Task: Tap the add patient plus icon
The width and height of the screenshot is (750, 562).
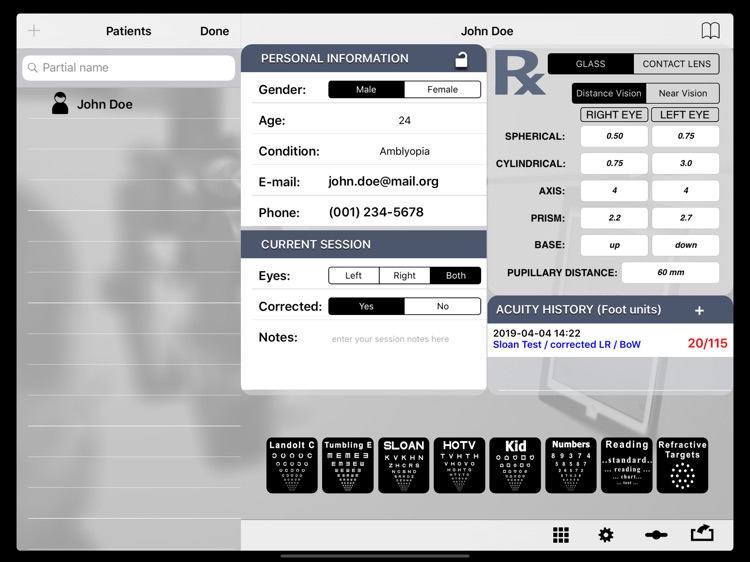Action: (34, 31)
